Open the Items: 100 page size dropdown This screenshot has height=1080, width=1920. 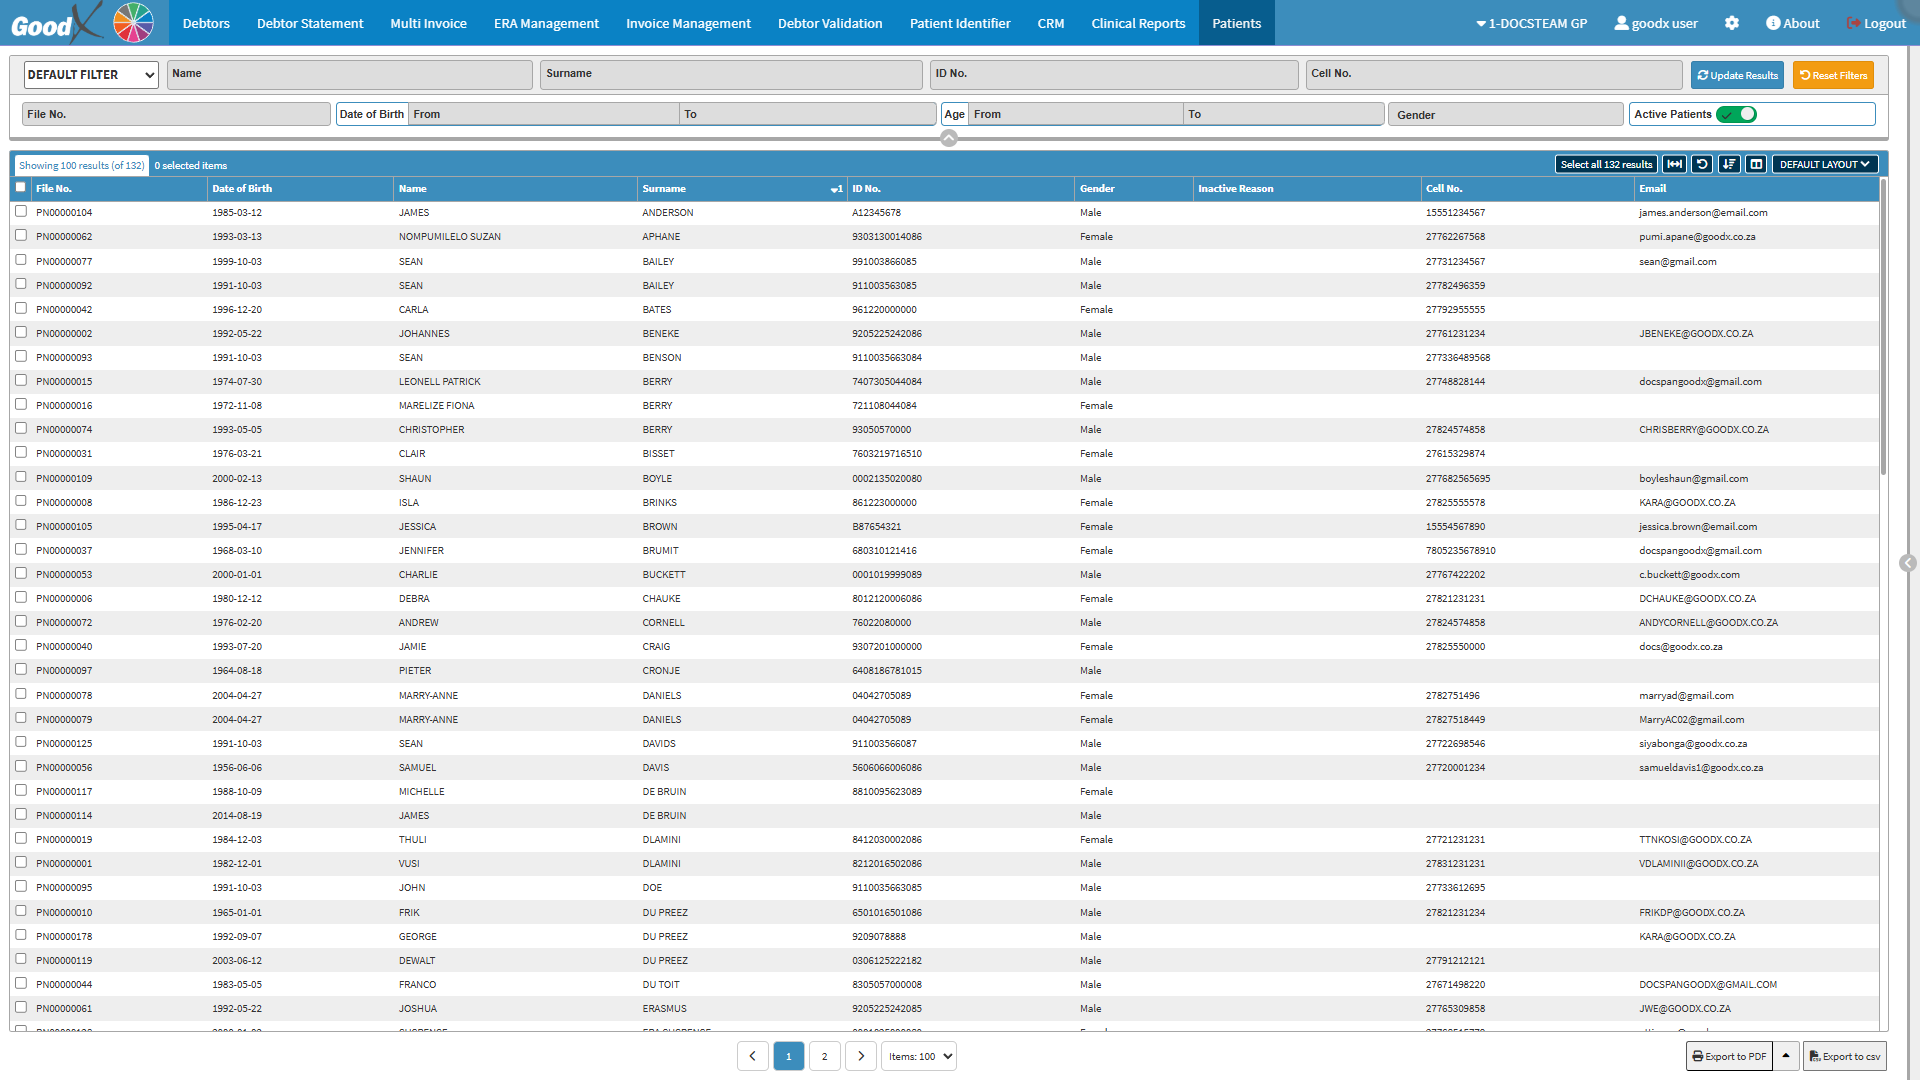(x=919, y=1056)
